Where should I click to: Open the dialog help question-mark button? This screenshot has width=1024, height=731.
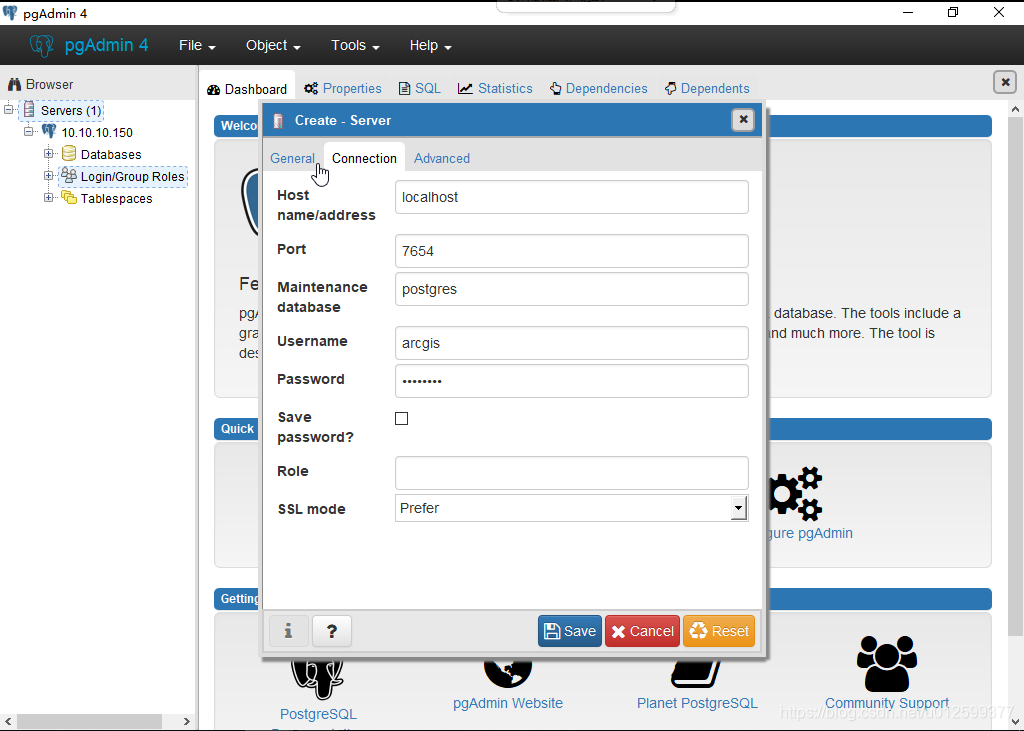[332, 631]
